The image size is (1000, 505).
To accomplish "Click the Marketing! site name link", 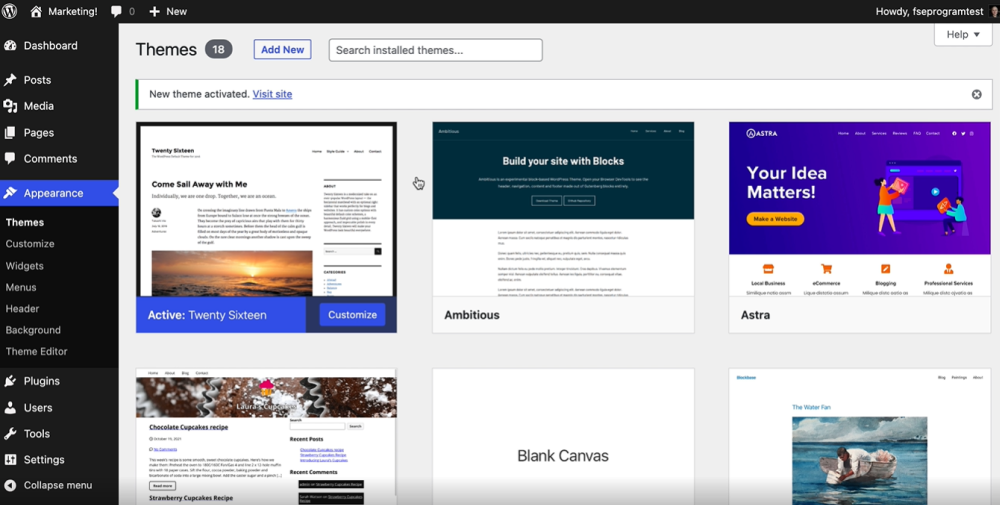I will point(73,11).
